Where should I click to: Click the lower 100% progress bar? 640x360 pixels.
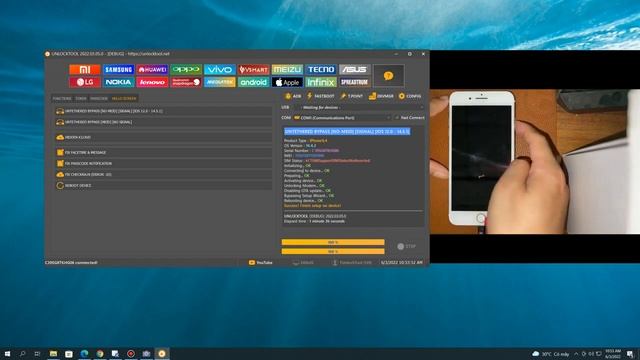[x=333, y=251]
